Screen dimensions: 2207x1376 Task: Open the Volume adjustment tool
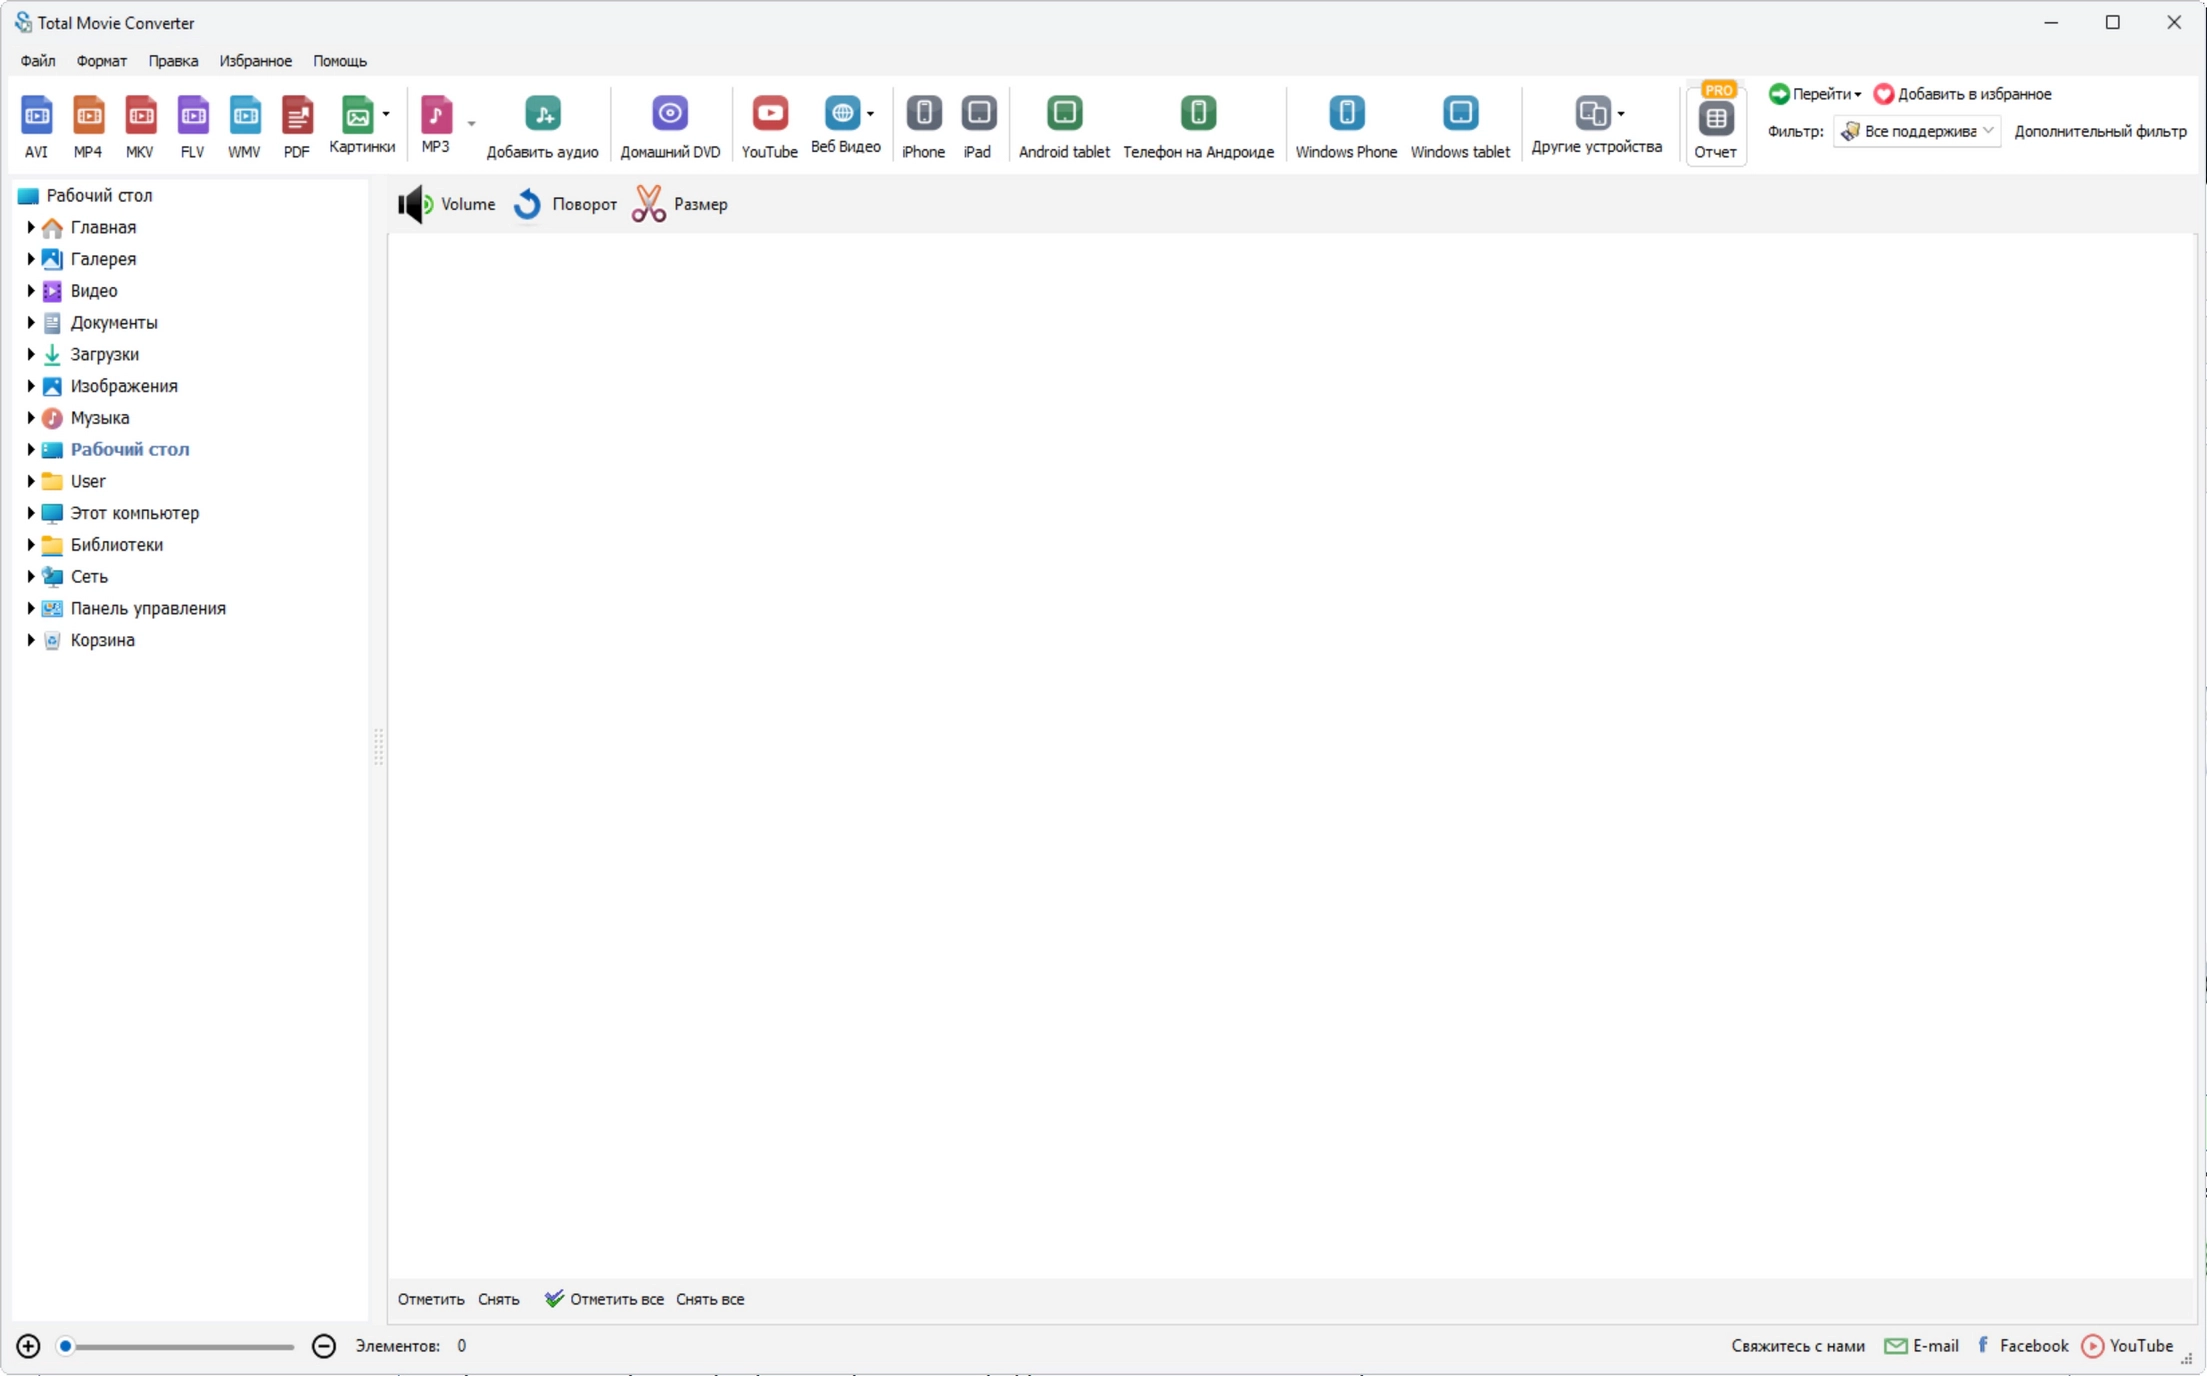(446, 204)
